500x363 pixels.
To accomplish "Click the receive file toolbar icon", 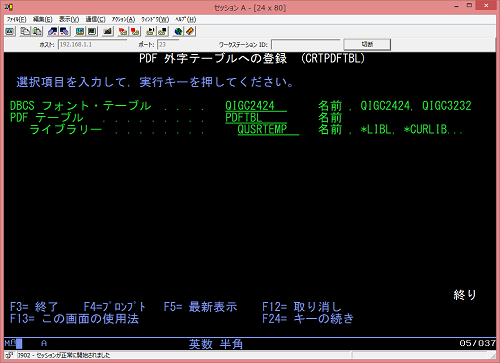I will click(x=64, y=32).
